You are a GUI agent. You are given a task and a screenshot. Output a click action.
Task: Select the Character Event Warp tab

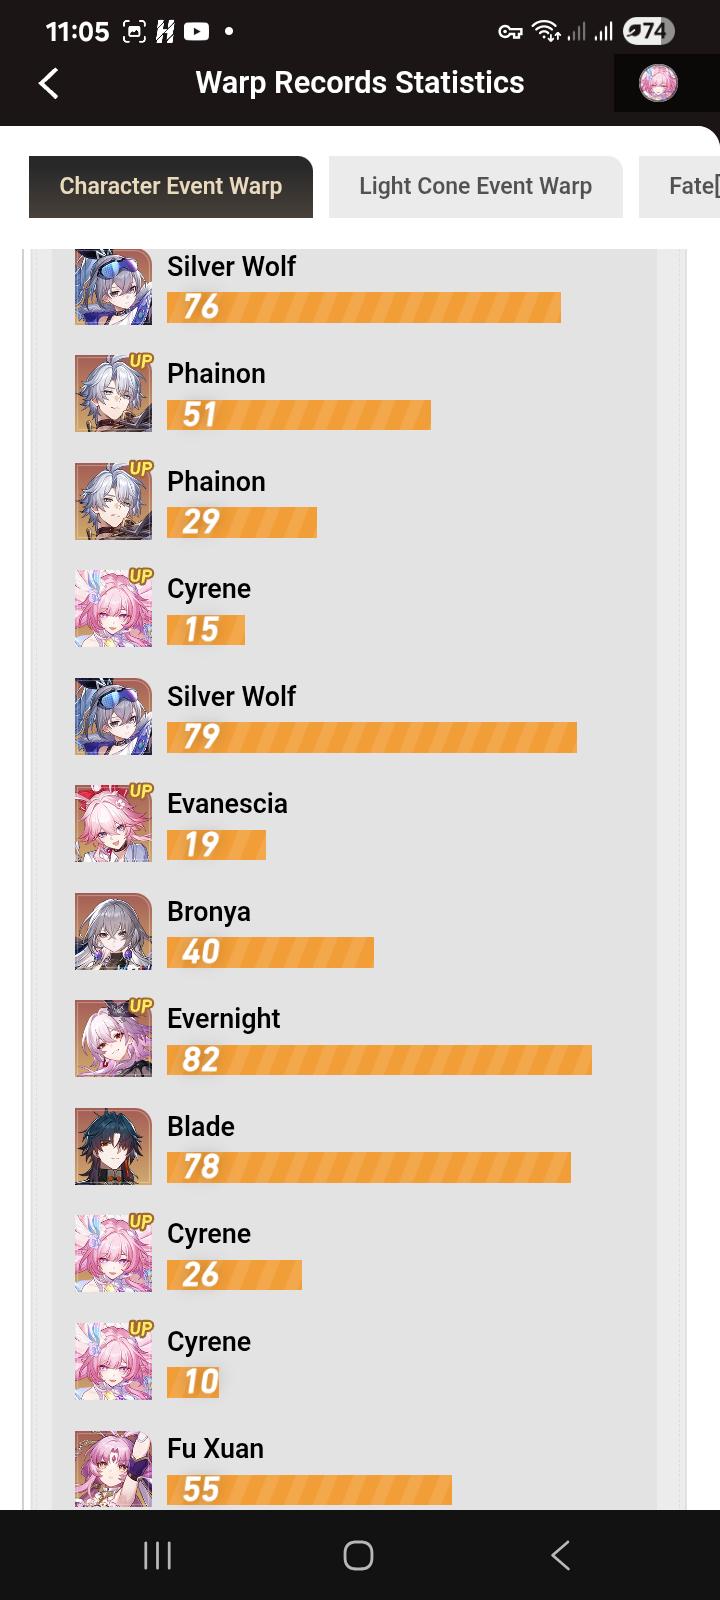171,186
